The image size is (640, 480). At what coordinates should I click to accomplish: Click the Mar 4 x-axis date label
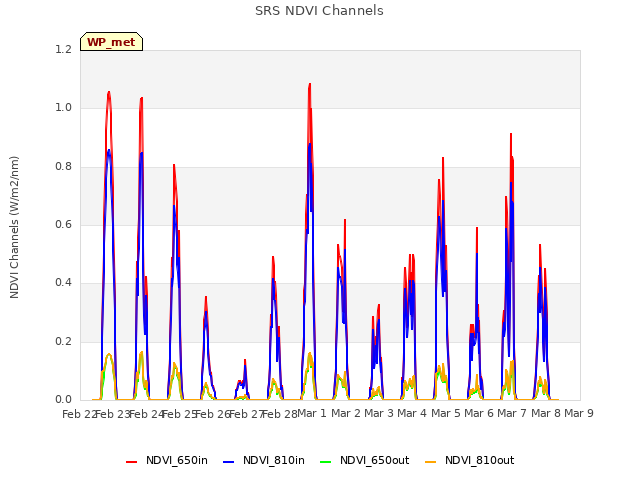412,413
